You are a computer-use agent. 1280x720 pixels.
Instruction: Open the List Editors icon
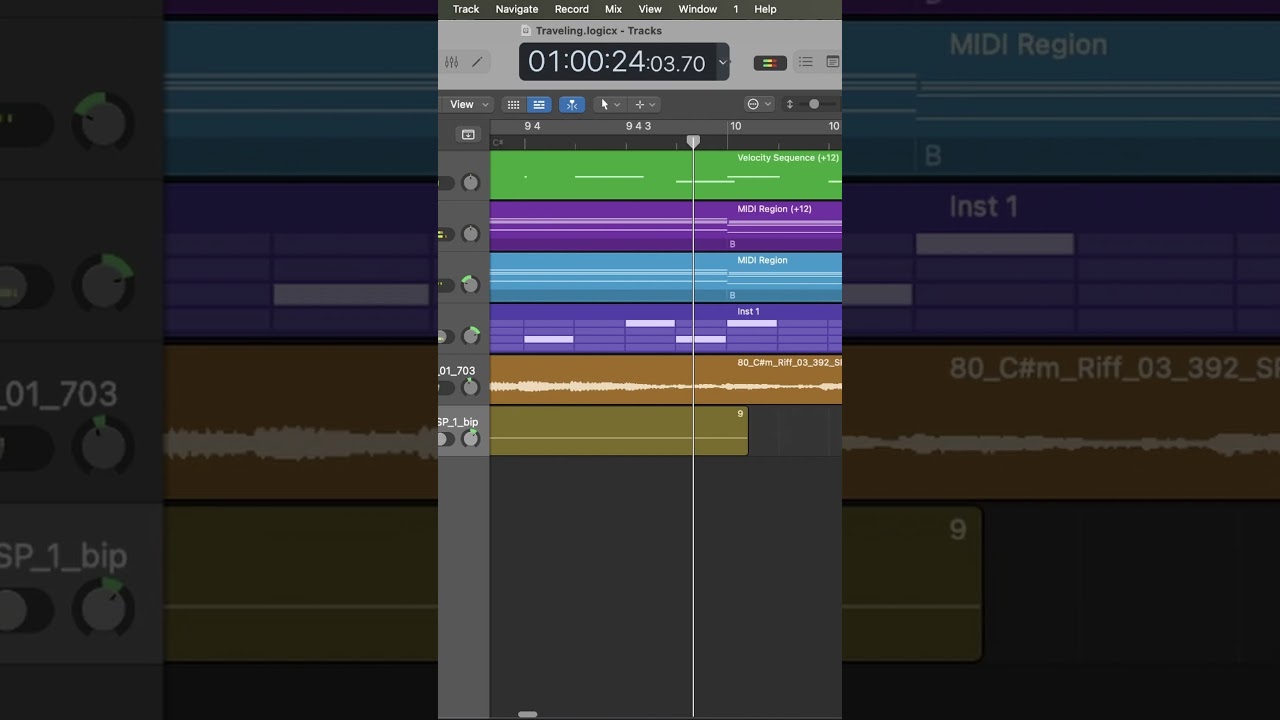(x=805, y=62)
